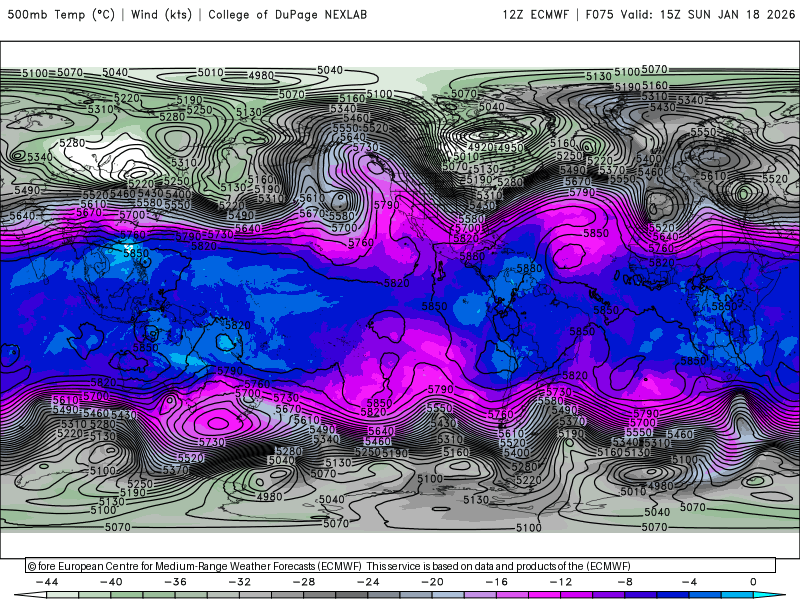Image resolution: width=800 pixels, height=600 pixels.
Task: Click the white arrow tip of the colorbar
Action: pos(30,596)
